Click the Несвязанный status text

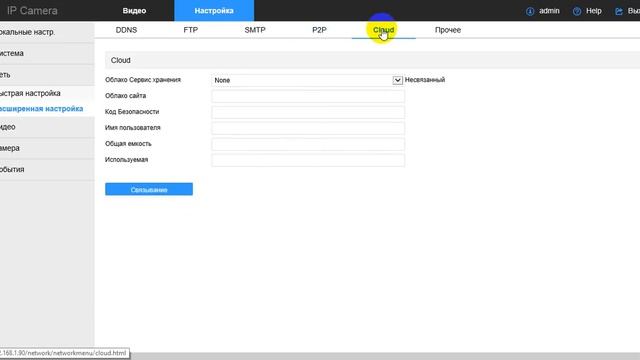425,80
